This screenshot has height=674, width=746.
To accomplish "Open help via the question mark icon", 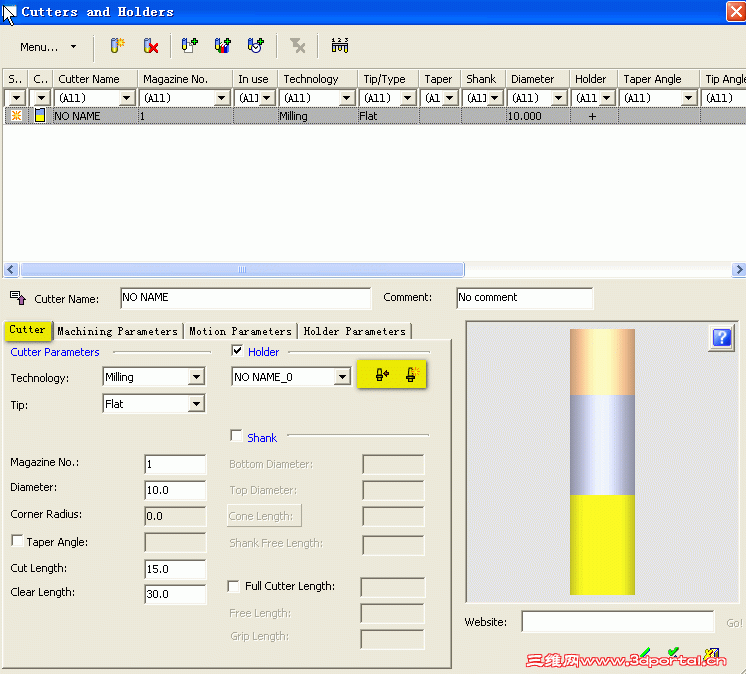I will click(x=721, y=338).
